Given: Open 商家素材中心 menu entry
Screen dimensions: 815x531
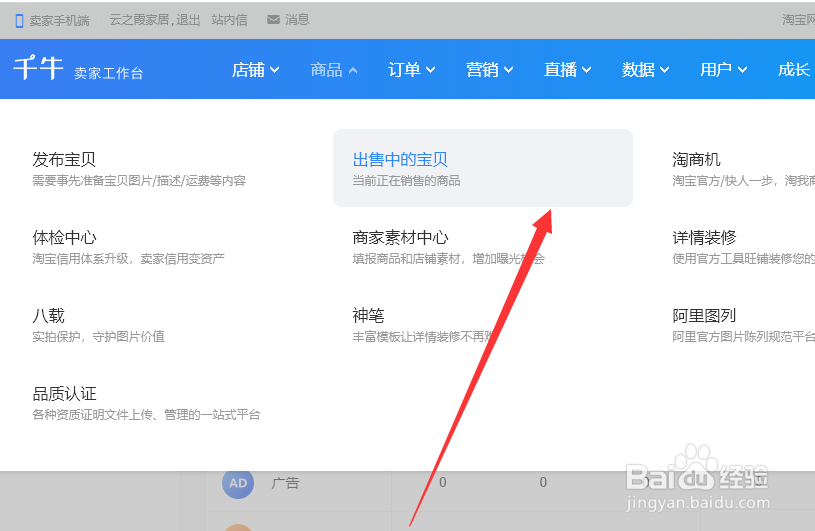Looking at the screenshot, I should (x=400, y=237).
